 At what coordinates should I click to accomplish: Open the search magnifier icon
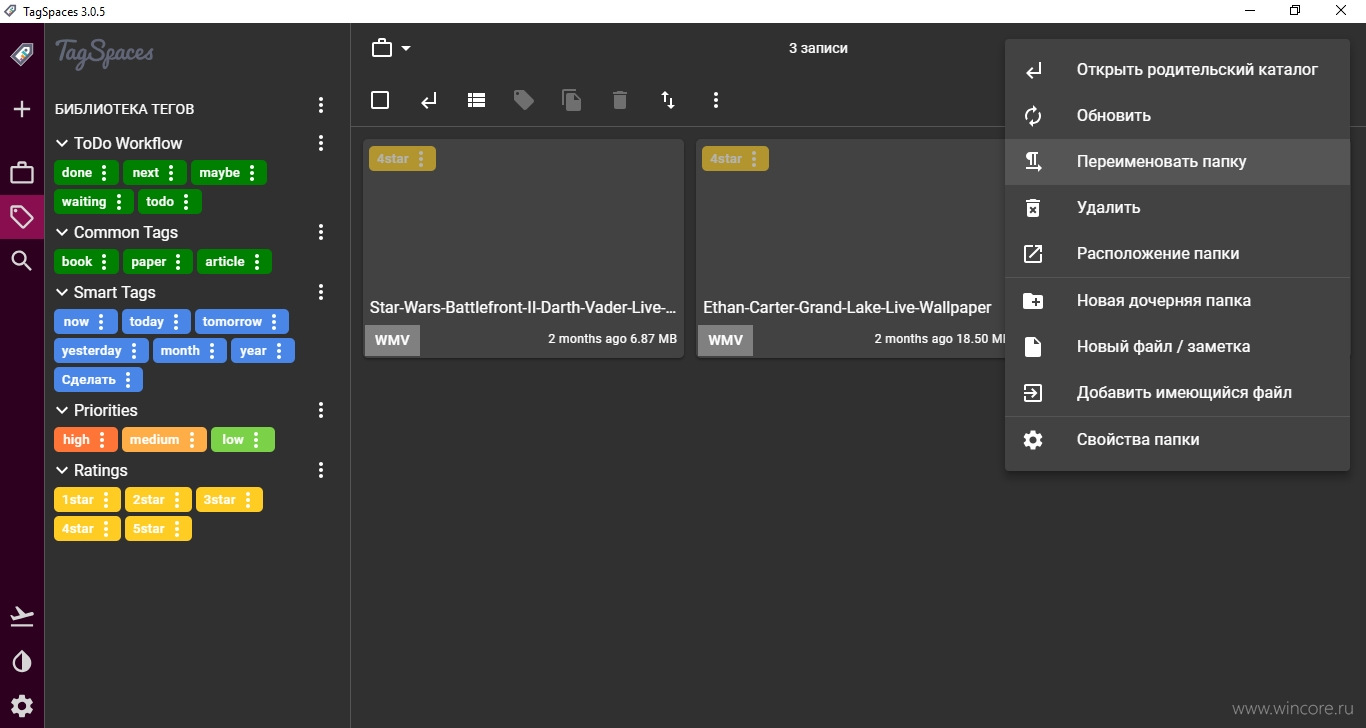pyautogui.click(x=22, y=261)
